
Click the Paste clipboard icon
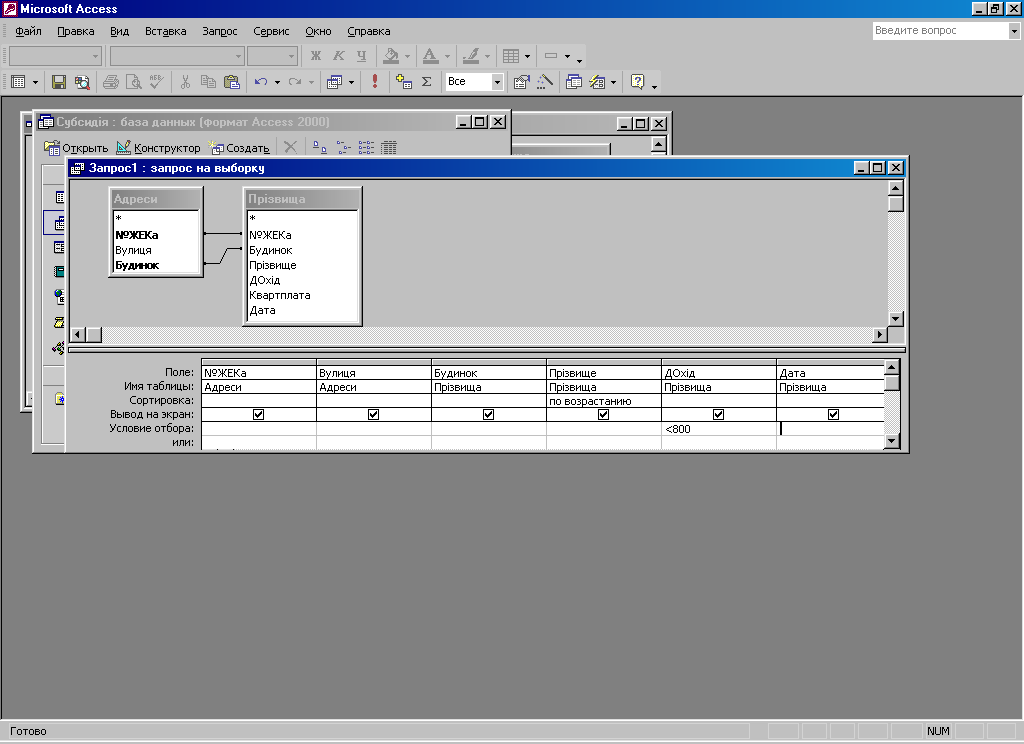click(232, 82)
